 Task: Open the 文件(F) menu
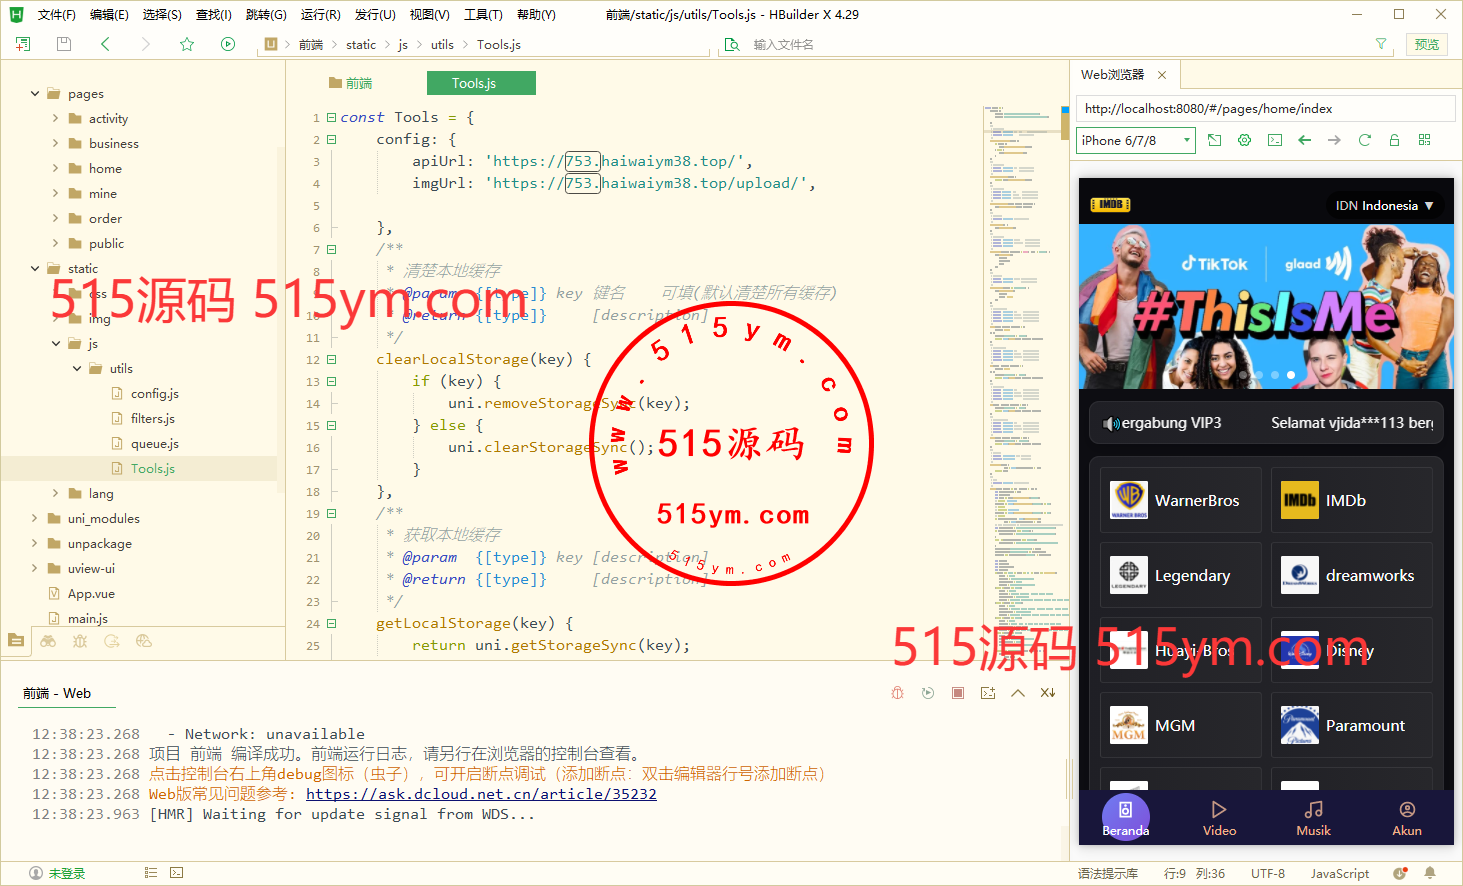point(56,15)
